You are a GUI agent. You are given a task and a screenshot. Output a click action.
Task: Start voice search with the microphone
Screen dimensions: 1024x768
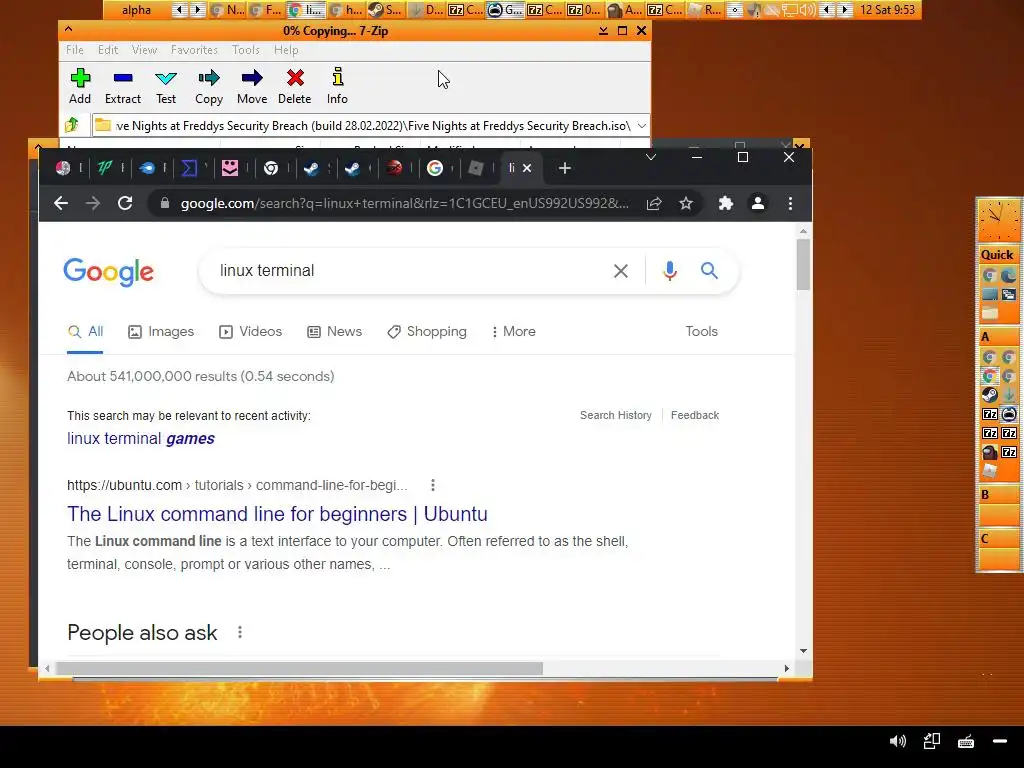(669, 271)
